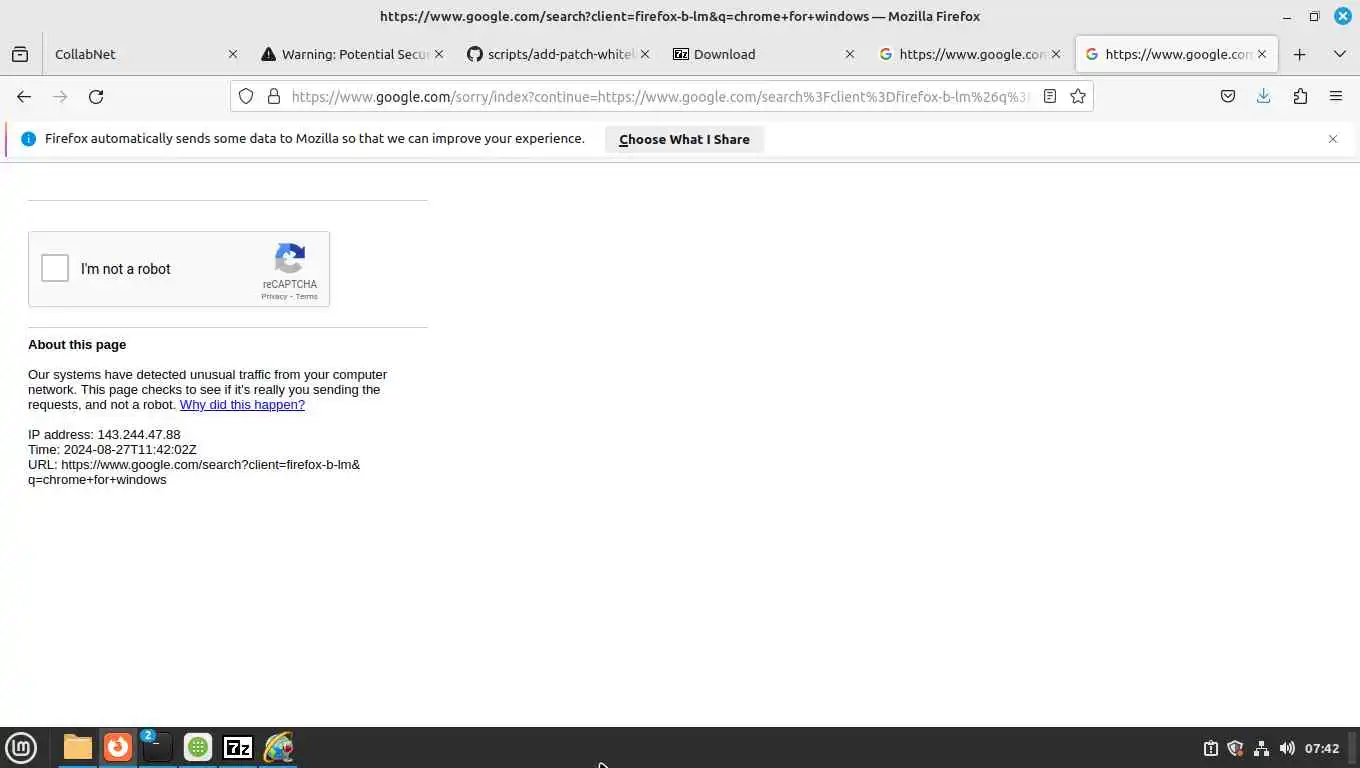Open the clock showing 07:42
Screen dimensions: 1360x768
pyautogui.click(x=1322, y=748)
